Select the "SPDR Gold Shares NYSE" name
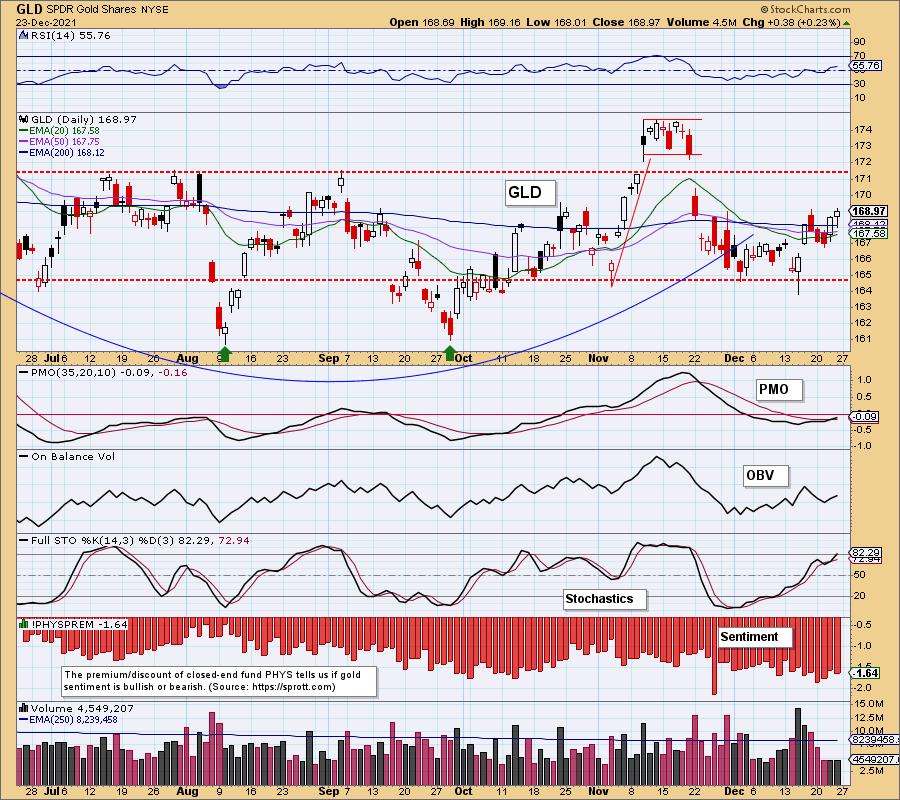Image resolution: width=900 pixels, height=800 pixels. click(x=106, y=10)
